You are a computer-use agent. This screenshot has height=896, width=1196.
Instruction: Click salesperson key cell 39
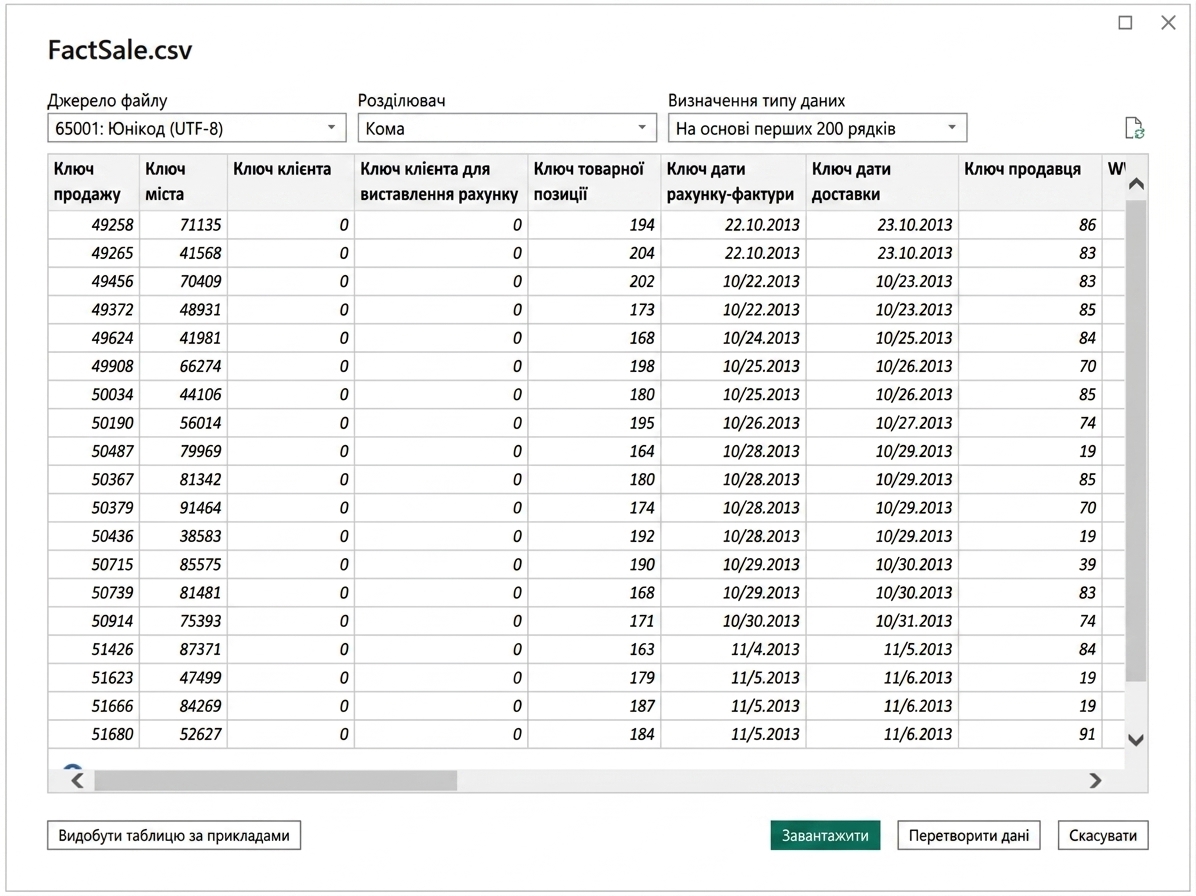click(1030, 564)
